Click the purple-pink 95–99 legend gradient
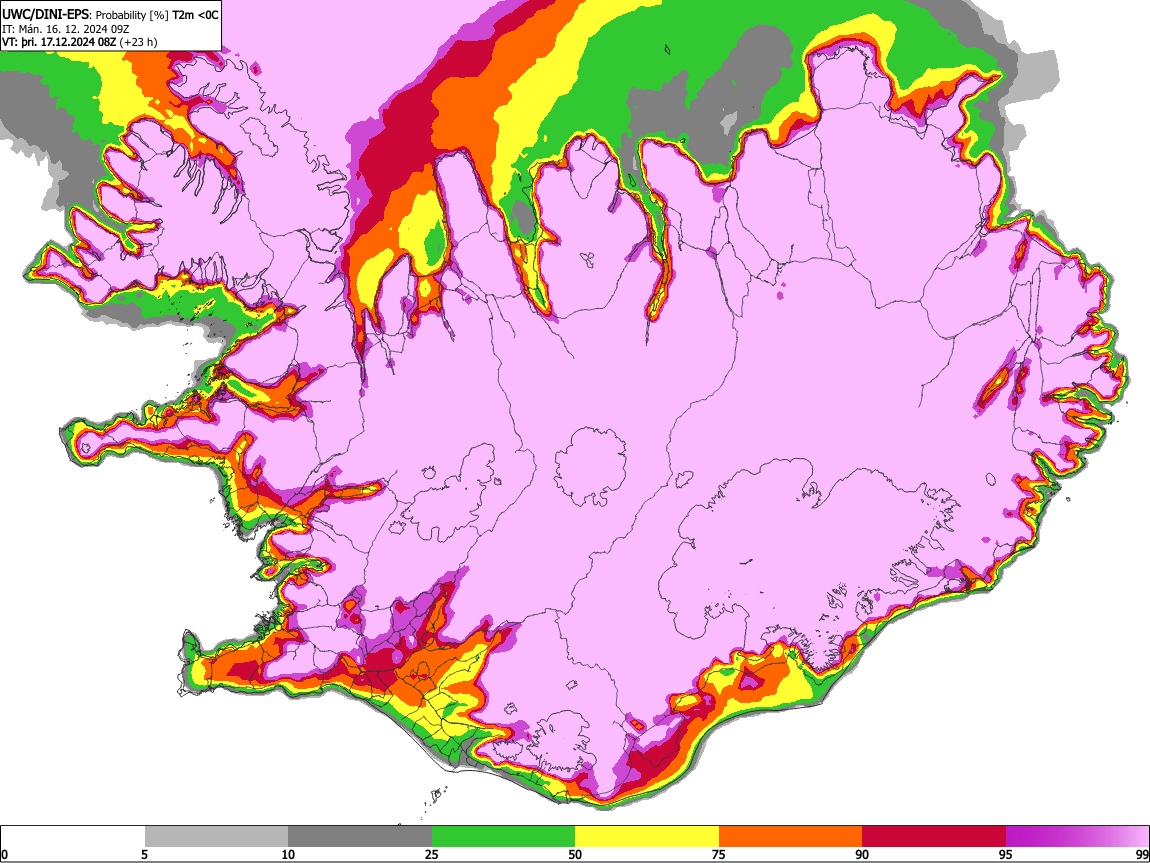 1077,836
